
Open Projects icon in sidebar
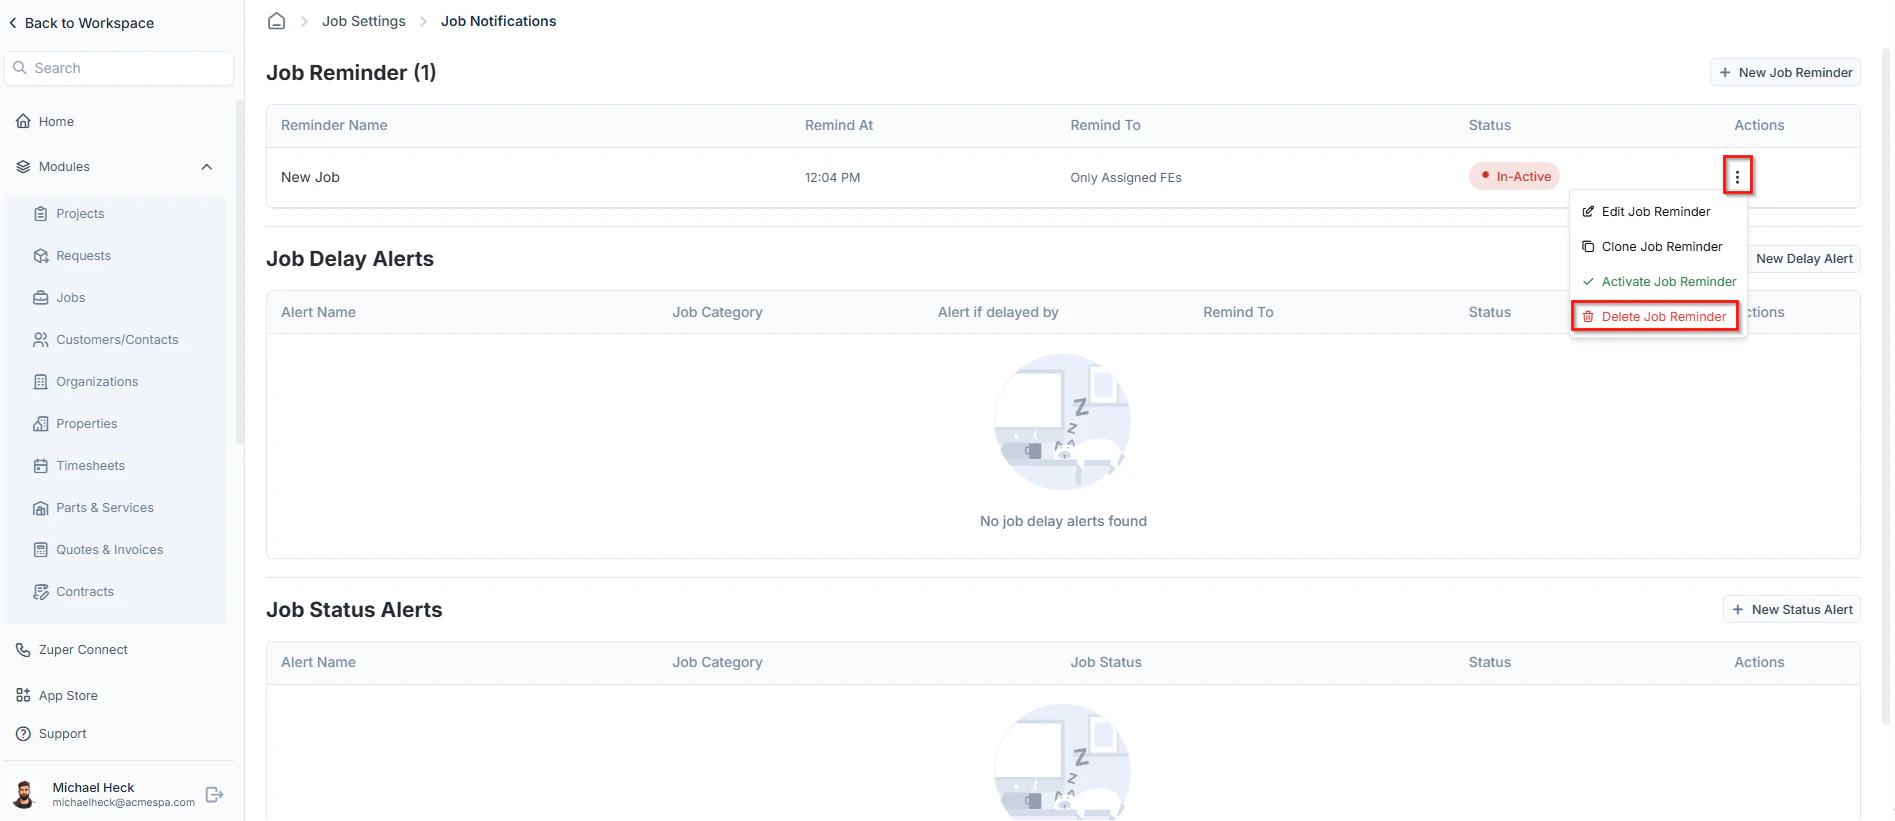pos(41,214)
